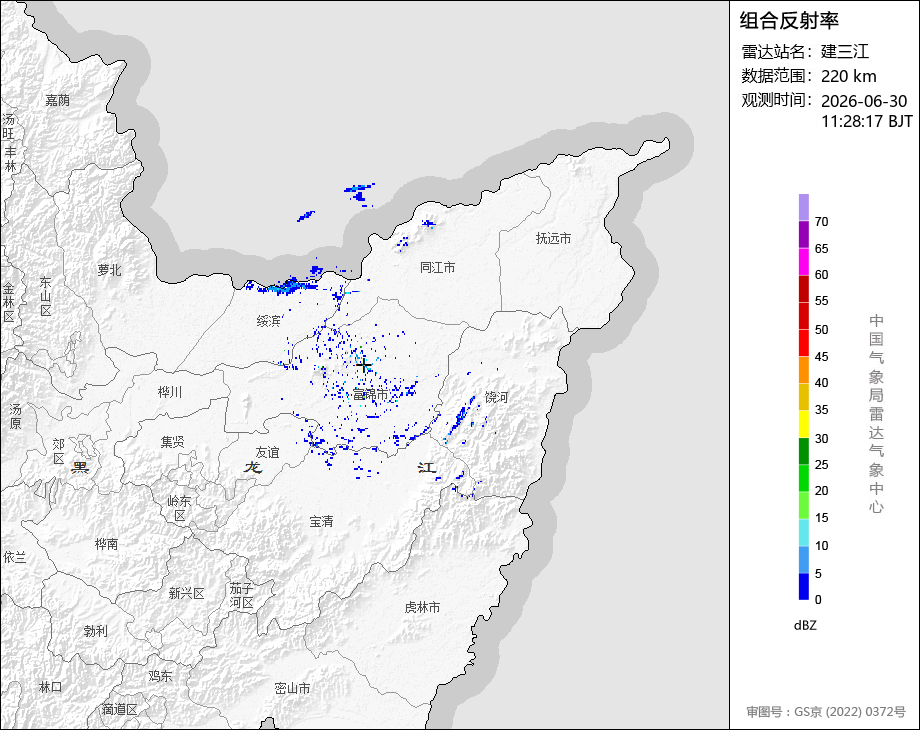Viewport: 920px width, 730px height.
Task: Click the 集贤 map label
Action: coord(172,442)
